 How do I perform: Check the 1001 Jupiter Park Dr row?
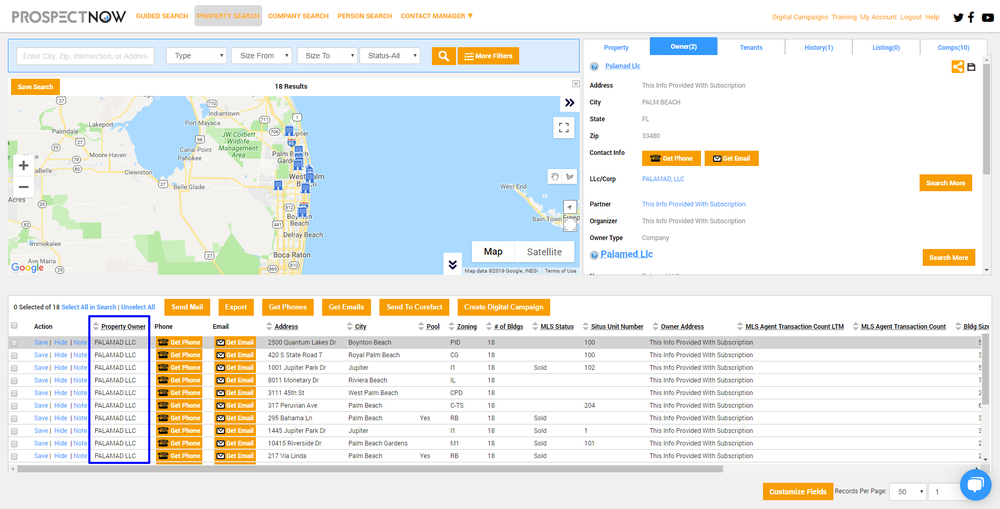pyautogui.click(x=15, y=368)
